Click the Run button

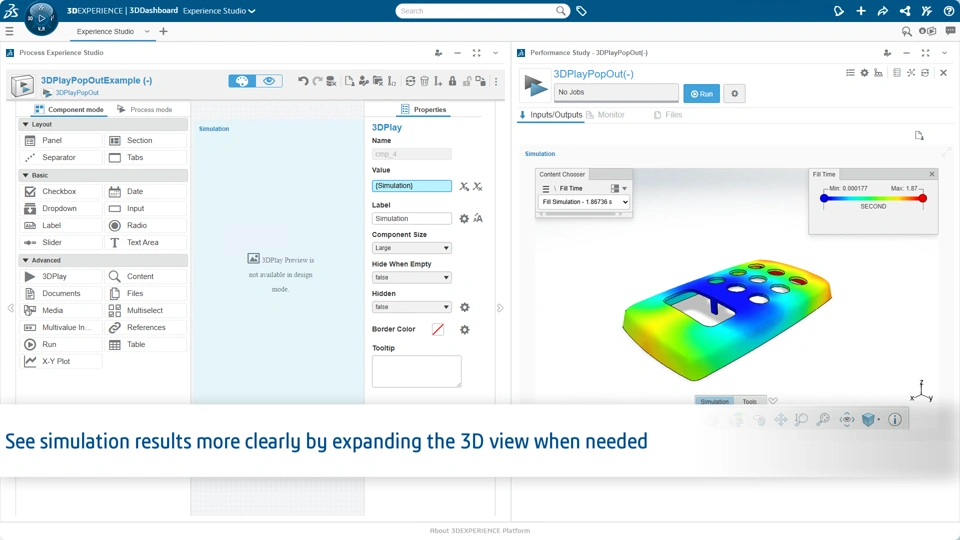702,94
